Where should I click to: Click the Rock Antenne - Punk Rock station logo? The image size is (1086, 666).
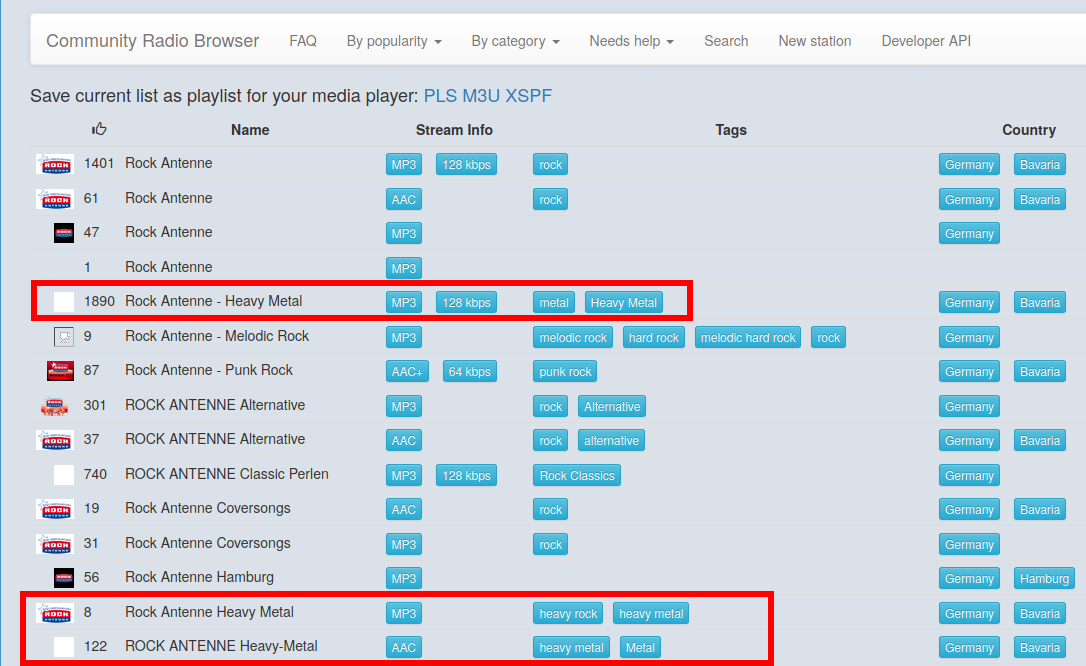(x=60, y=371)
